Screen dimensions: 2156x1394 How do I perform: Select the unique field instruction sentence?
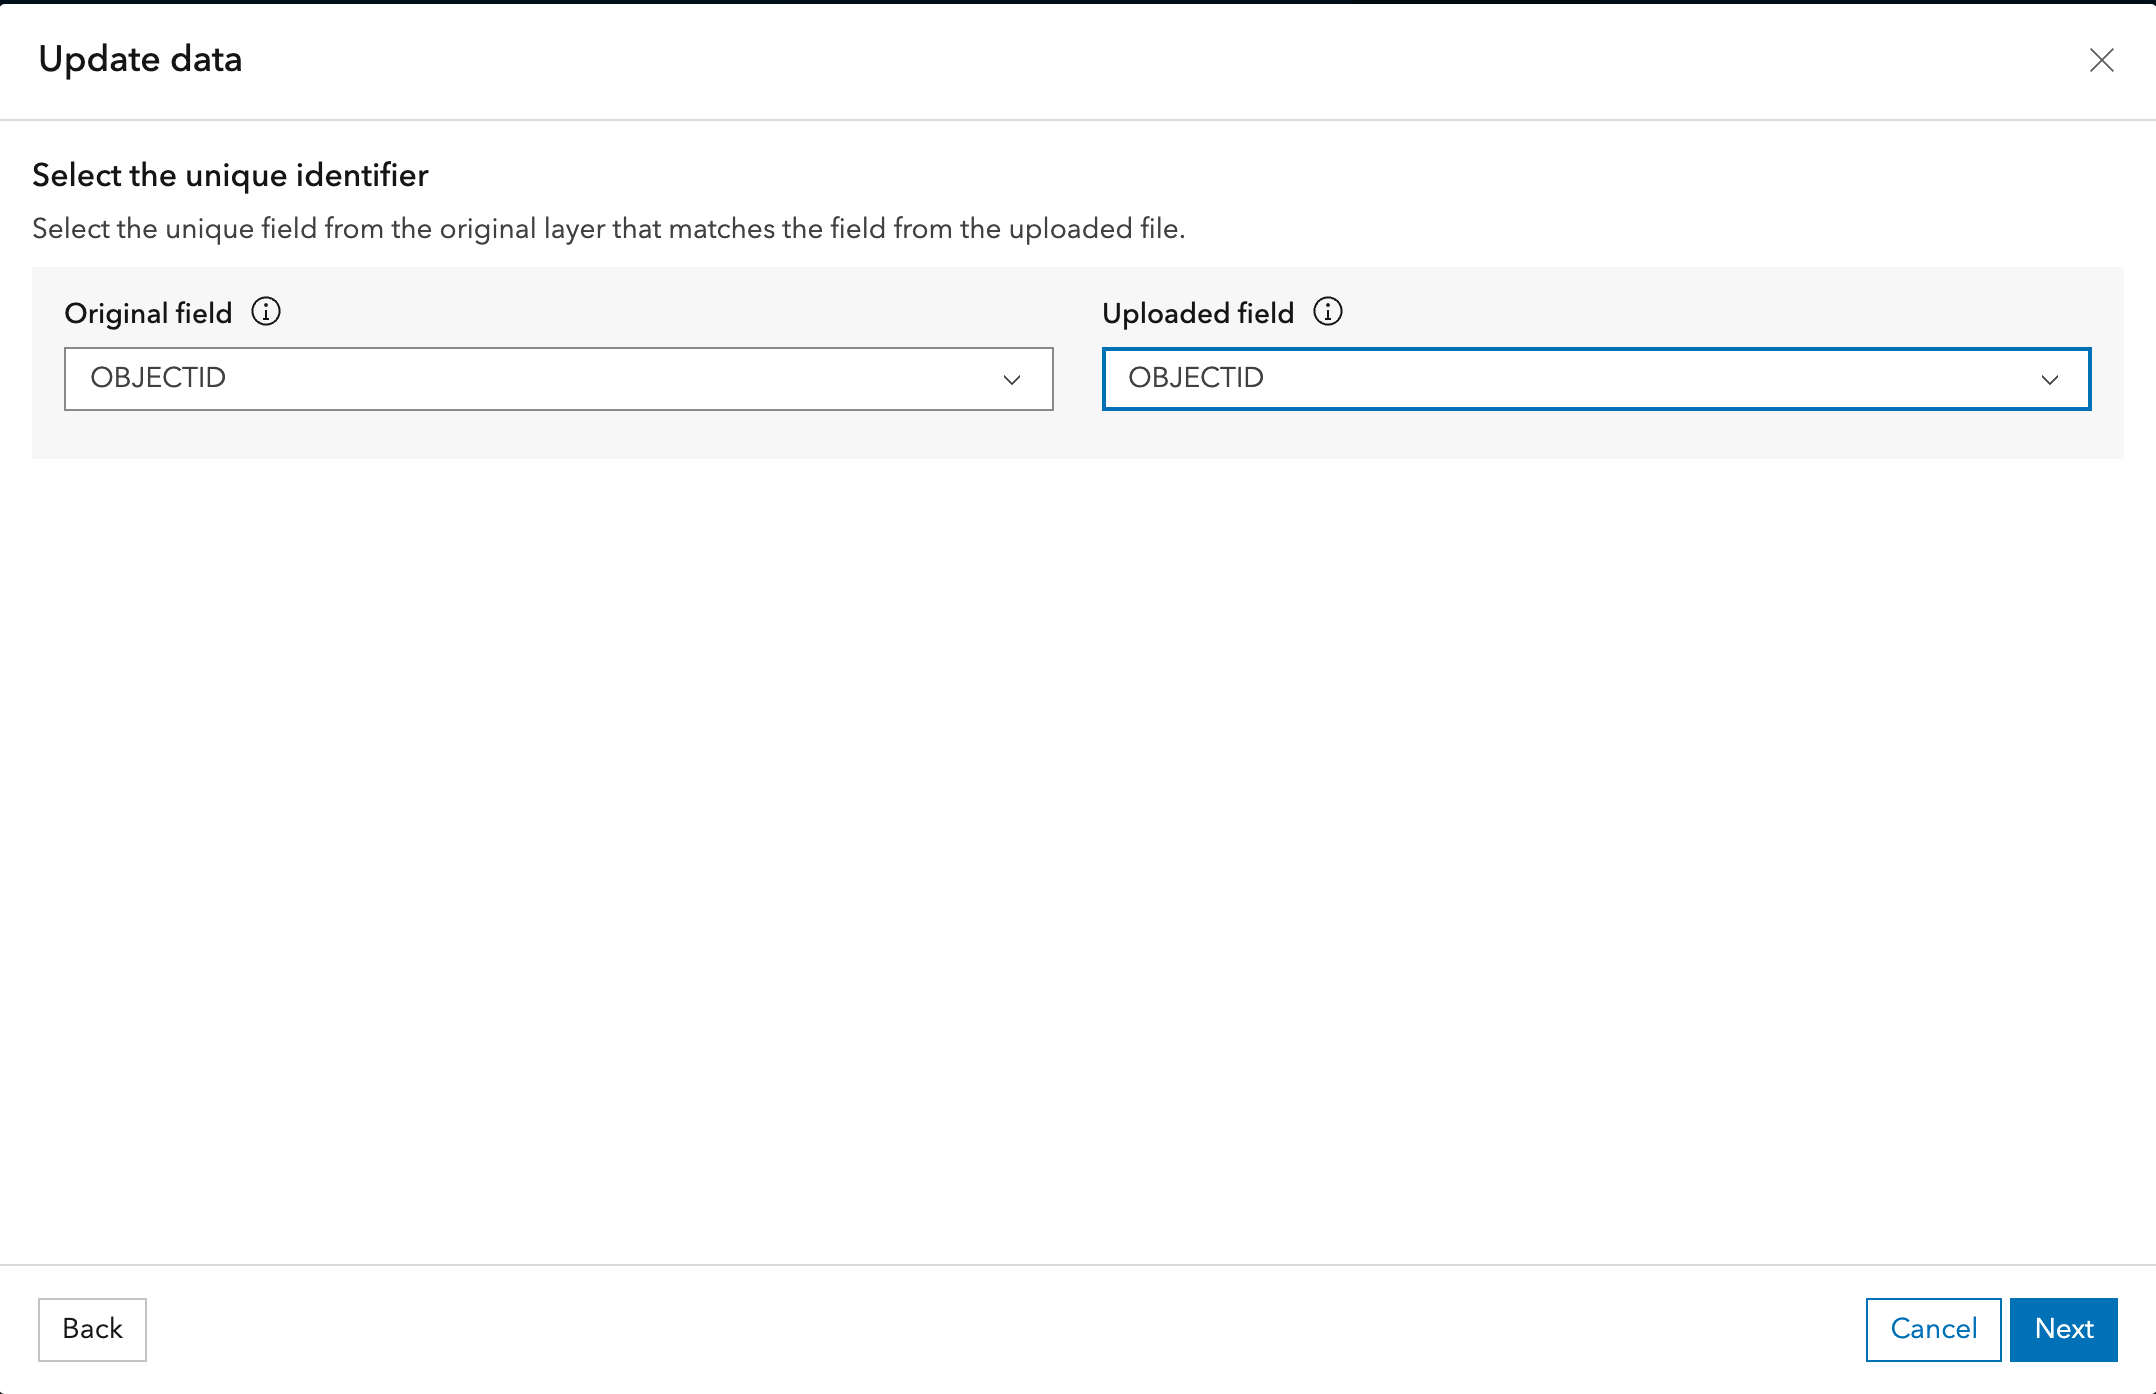point(609,229)
